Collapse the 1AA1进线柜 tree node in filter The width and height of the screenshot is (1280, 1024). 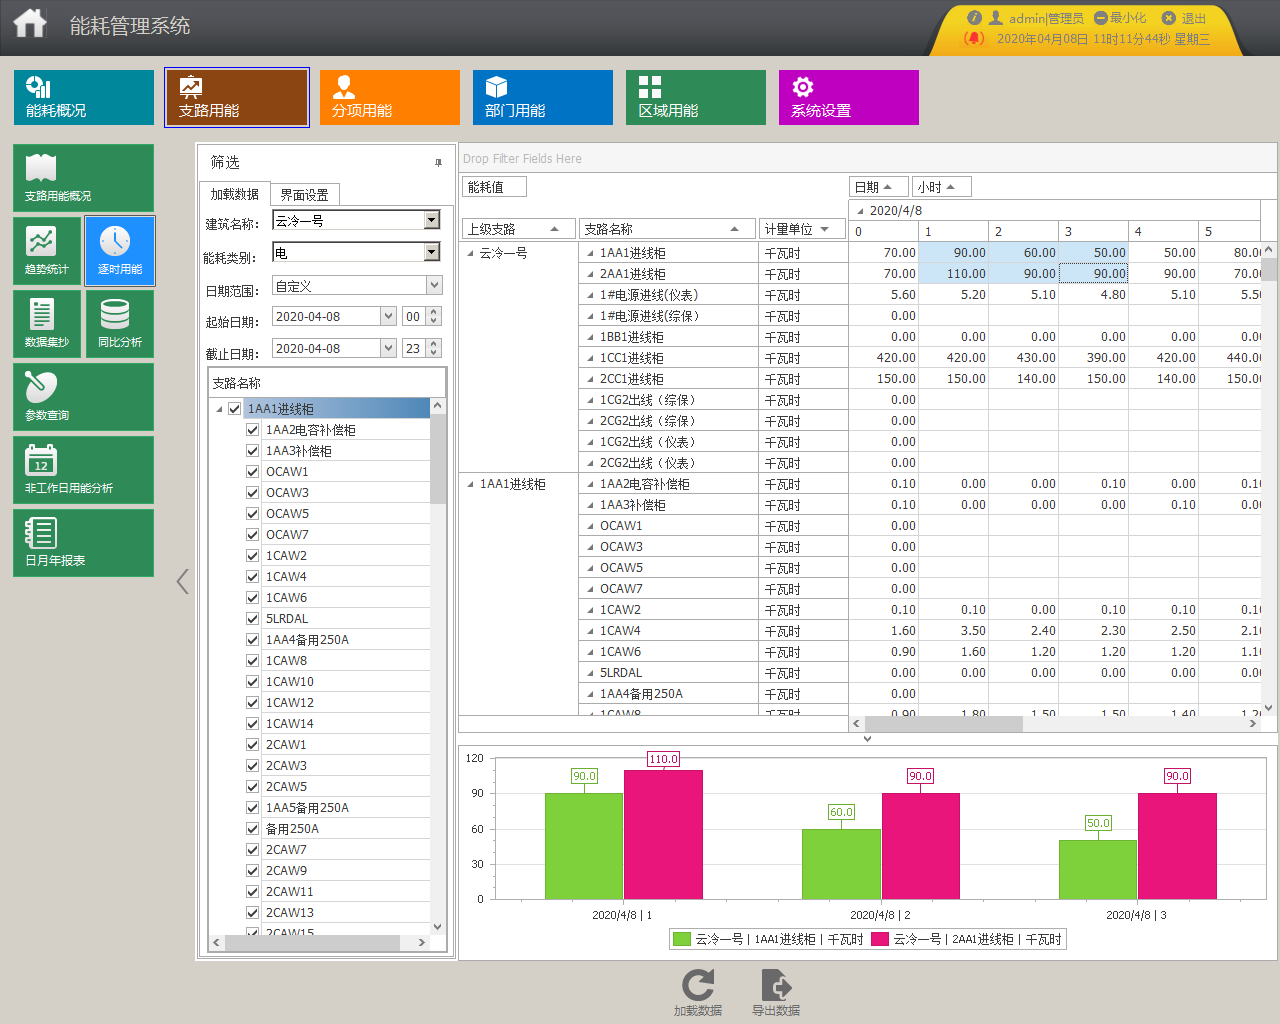220,409
